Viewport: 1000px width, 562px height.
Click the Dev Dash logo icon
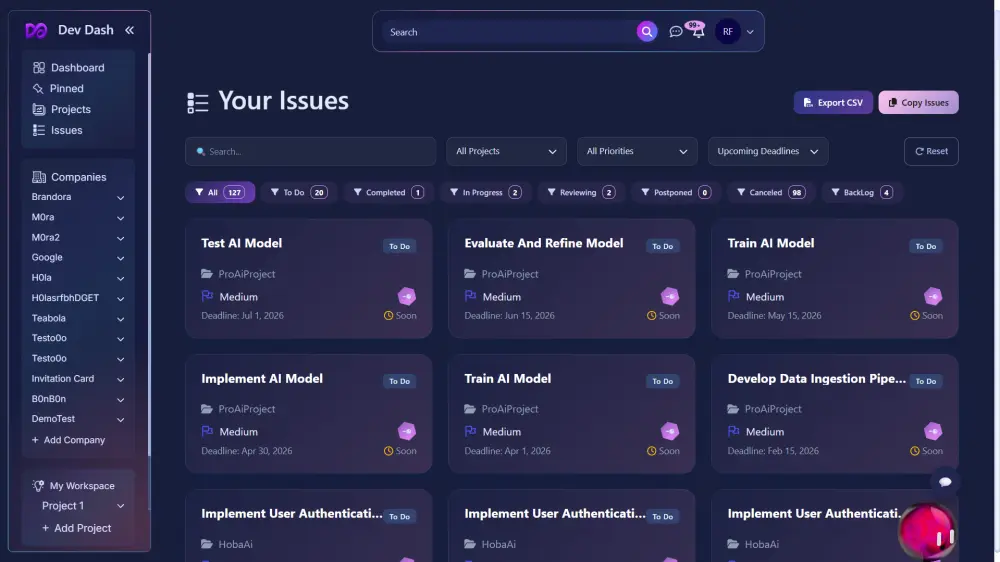point(36,30)
